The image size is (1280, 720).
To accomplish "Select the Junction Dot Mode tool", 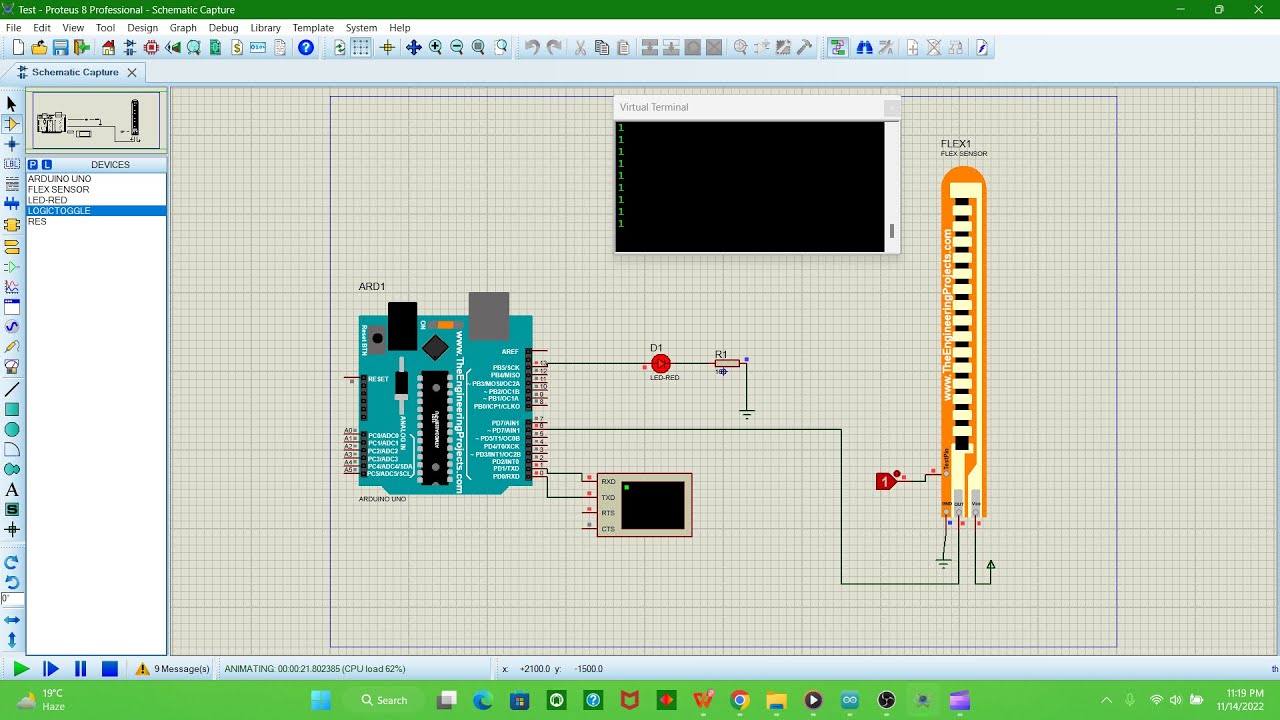I will coord(12,144).
